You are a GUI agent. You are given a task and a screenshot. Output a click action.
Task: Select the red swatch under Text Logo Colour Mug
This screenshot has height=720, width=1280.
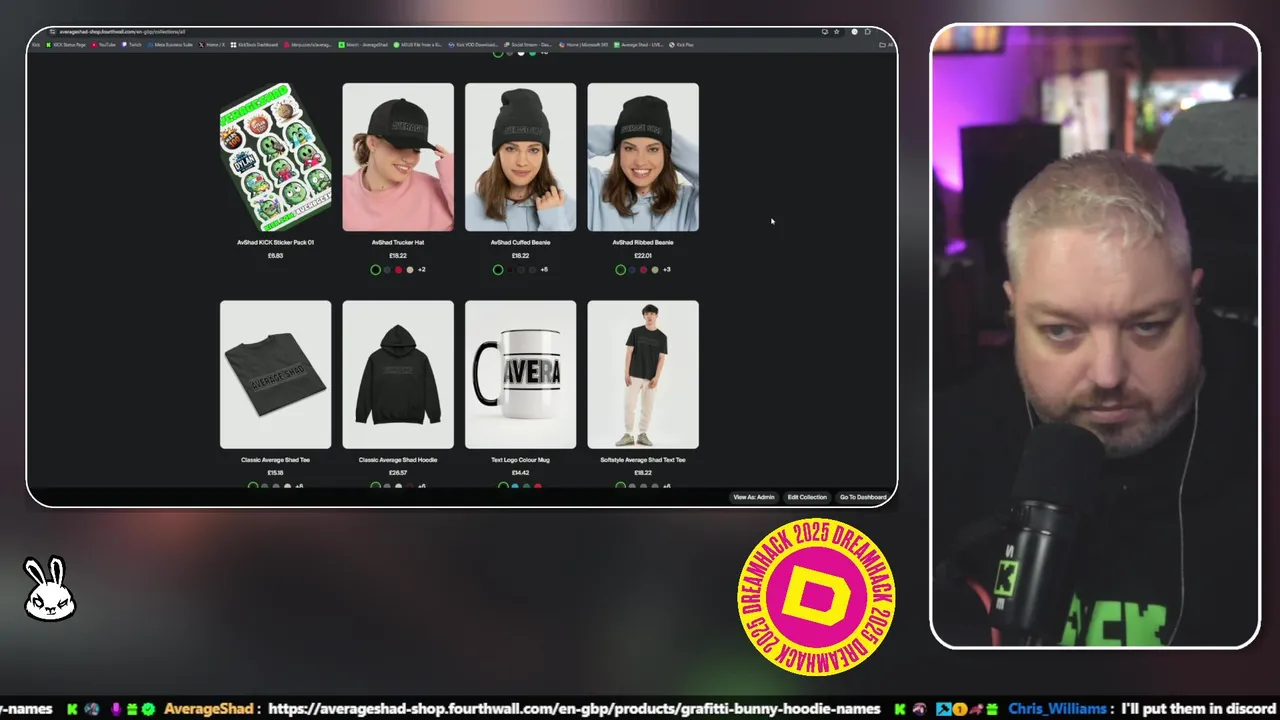pos(538,486)
